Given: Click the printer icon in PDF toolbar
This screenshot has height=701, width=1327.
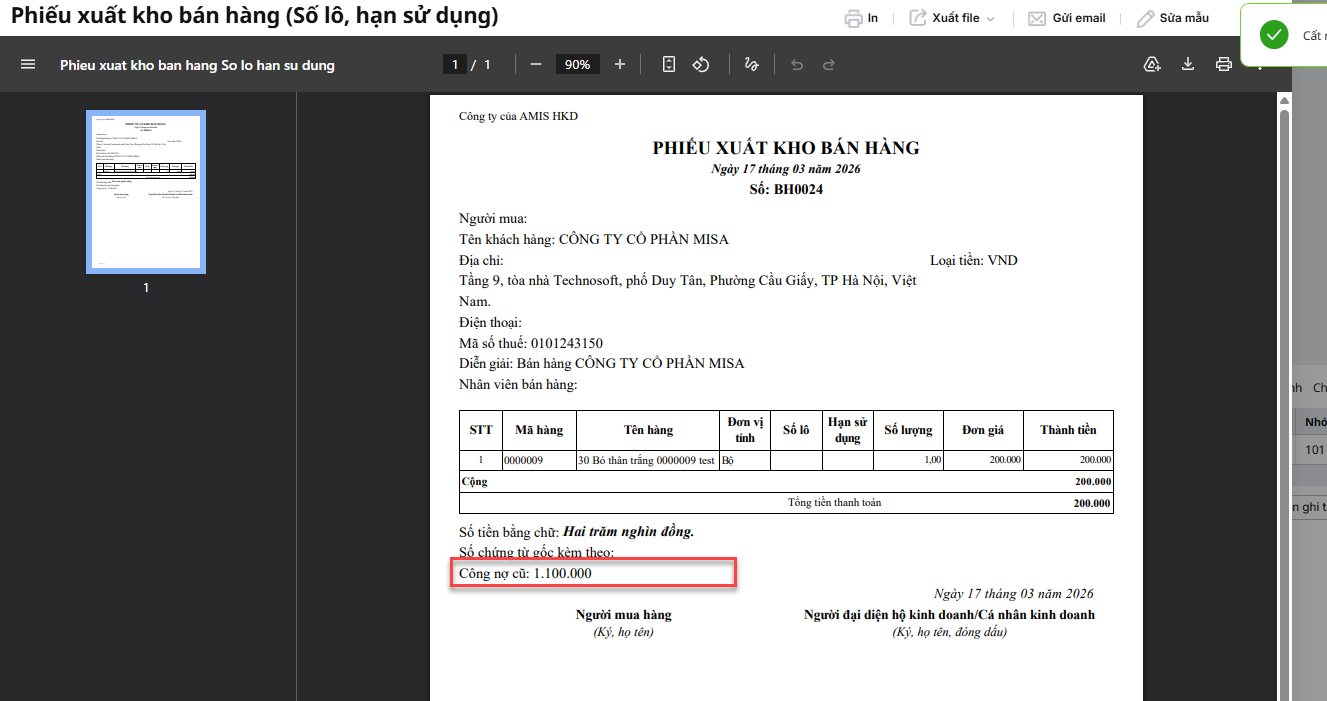Looking at the screenshot, I should pos(1223,64).
